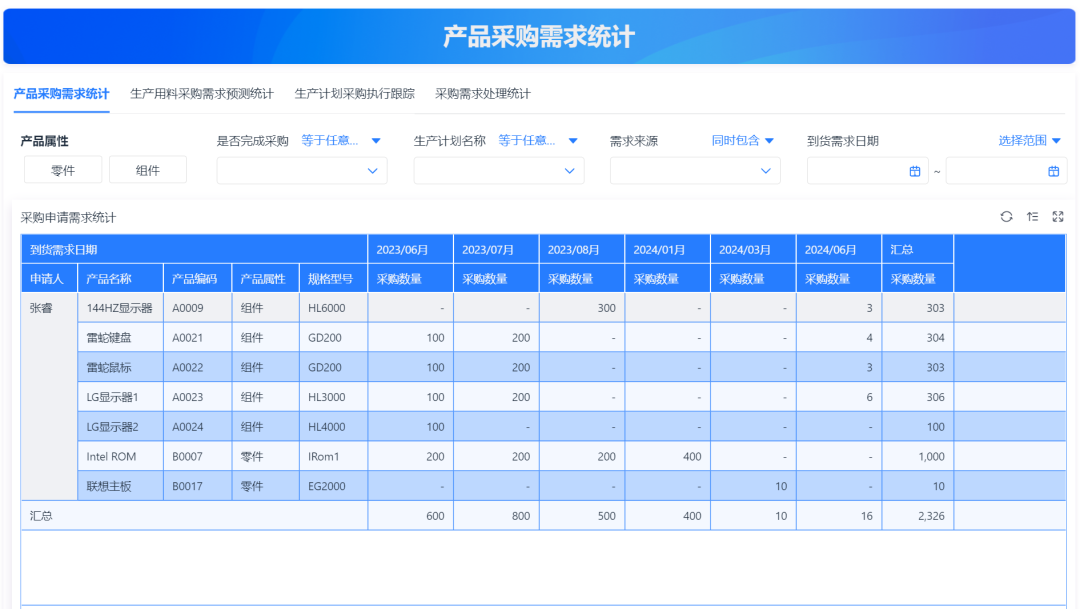Toggle the 零件 product attribute filter
This screenshot has width=1080, height=609.
point(63,171)
